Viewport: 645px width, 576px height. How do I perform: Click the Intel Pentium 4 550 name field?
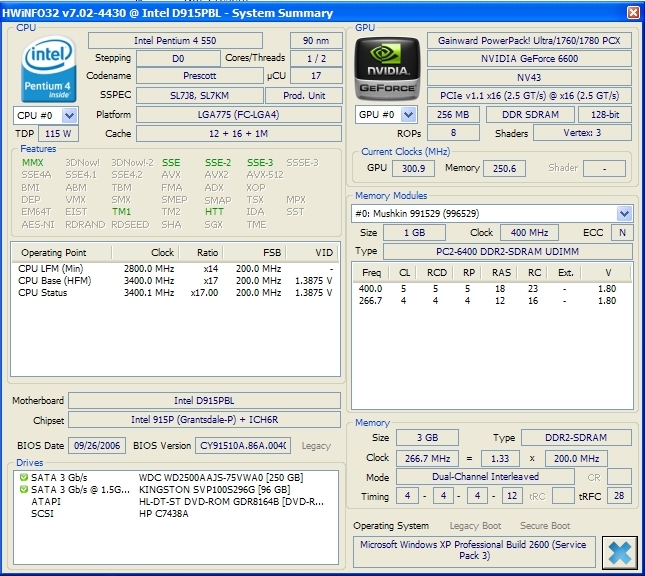175,41
